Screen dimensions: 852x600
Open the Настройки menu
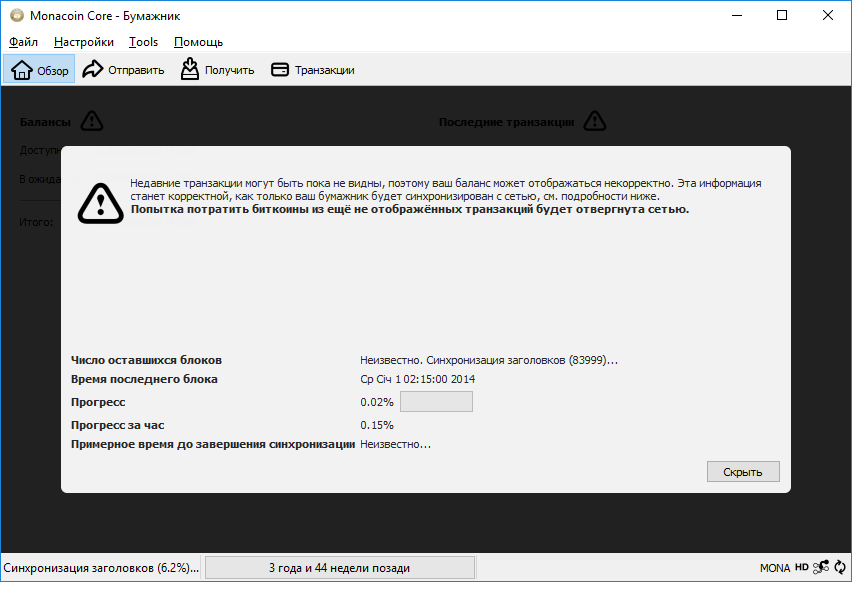pos(84,42)
